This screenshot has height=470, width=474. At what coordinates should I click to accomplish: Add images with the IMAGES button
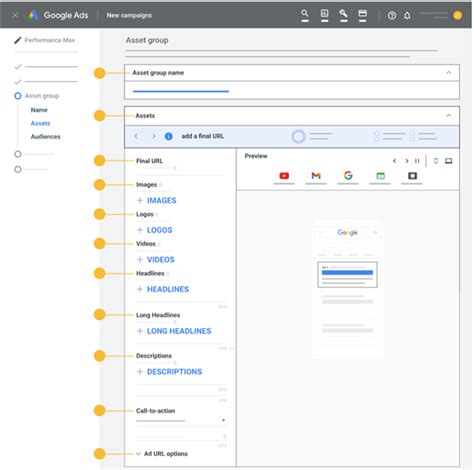(x=157, y=200)
